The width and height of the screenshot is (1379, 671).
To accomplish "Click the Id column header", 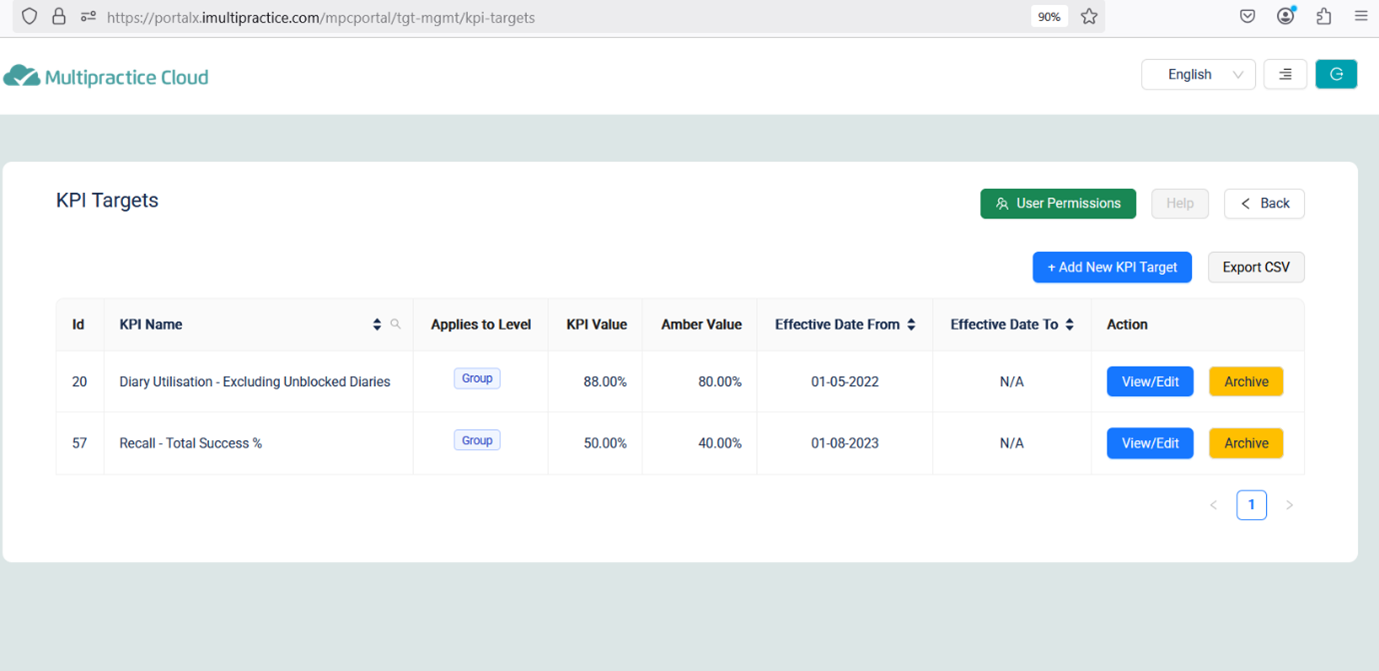I will click(78, 325).
